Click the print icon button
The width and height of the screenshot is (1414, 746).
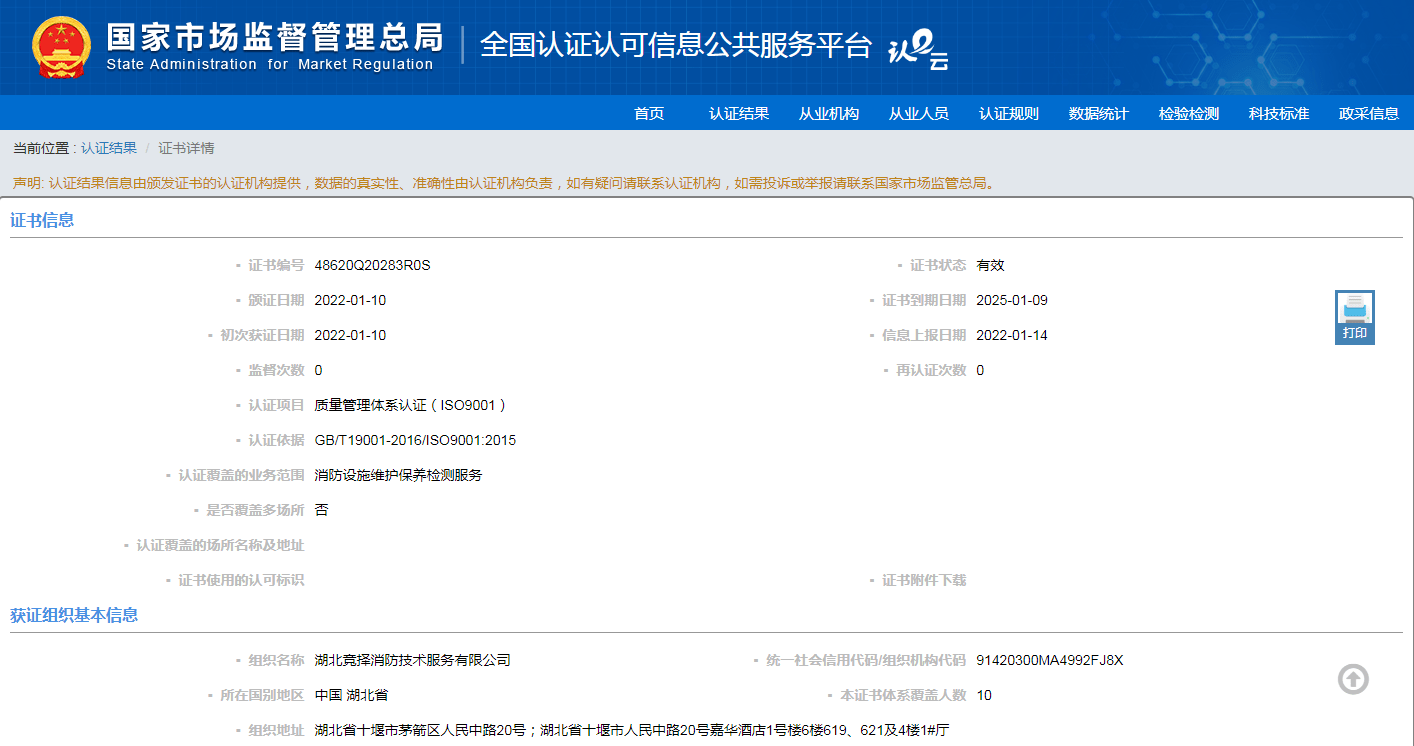tap(1354, 317)
